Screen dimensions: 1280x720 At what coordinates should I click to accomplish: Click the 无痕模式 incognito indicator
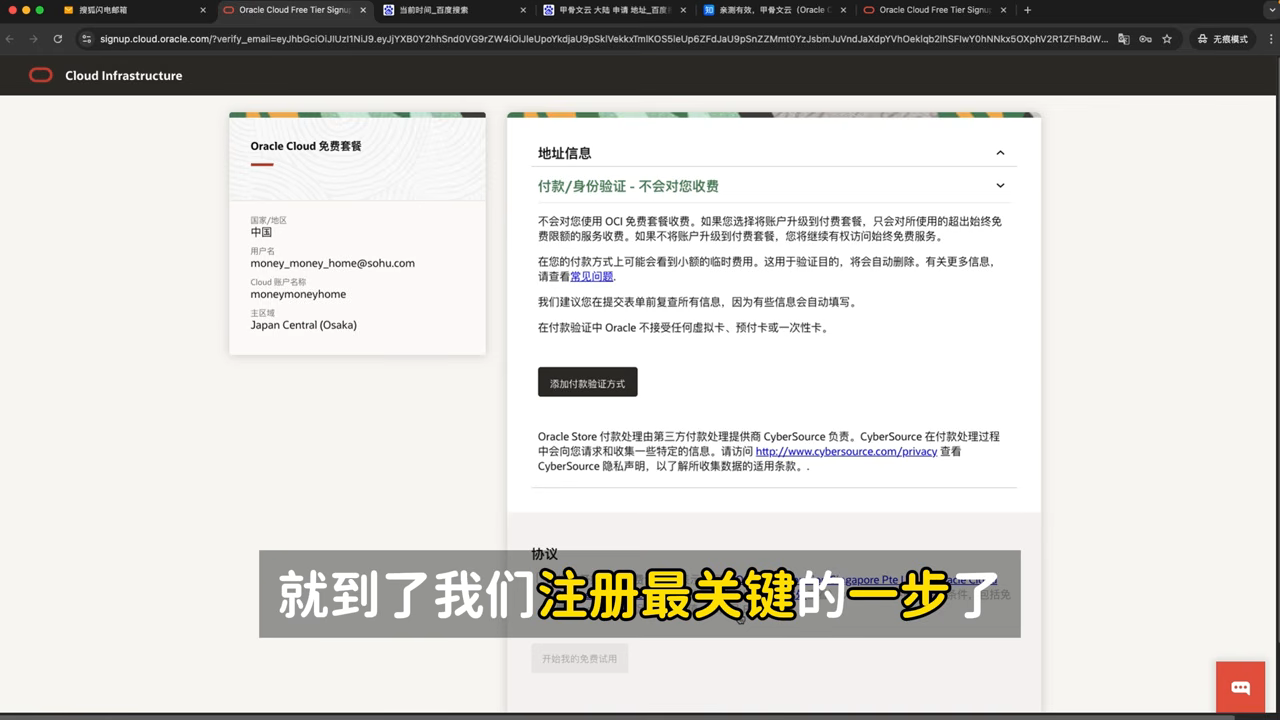(1223, 39)
